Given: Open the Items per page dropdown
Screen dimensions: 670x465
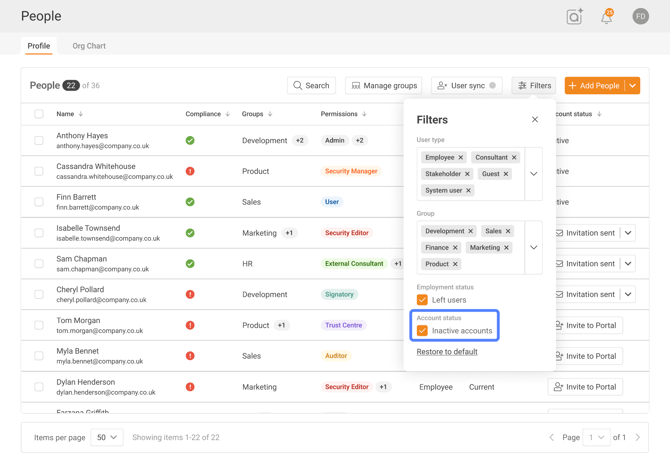Looking at the screenshot, I should click(106, 438).
